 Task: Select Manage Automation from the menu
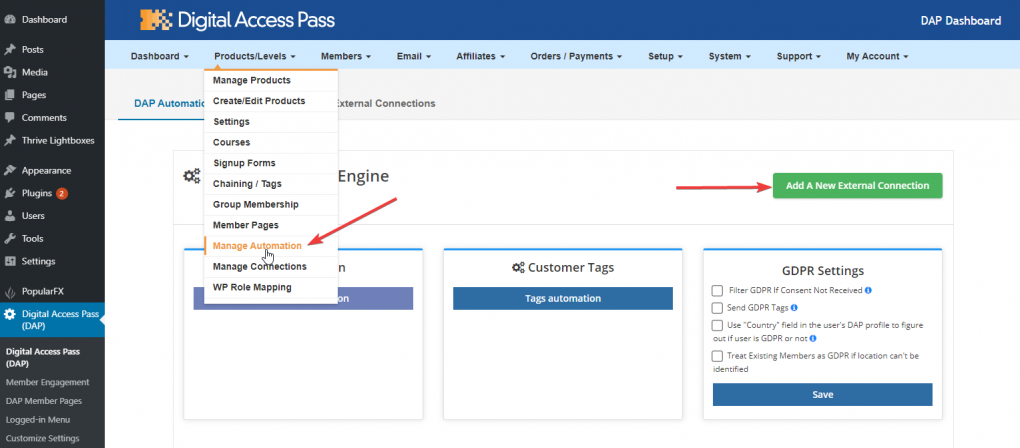[x=257, y=246]
